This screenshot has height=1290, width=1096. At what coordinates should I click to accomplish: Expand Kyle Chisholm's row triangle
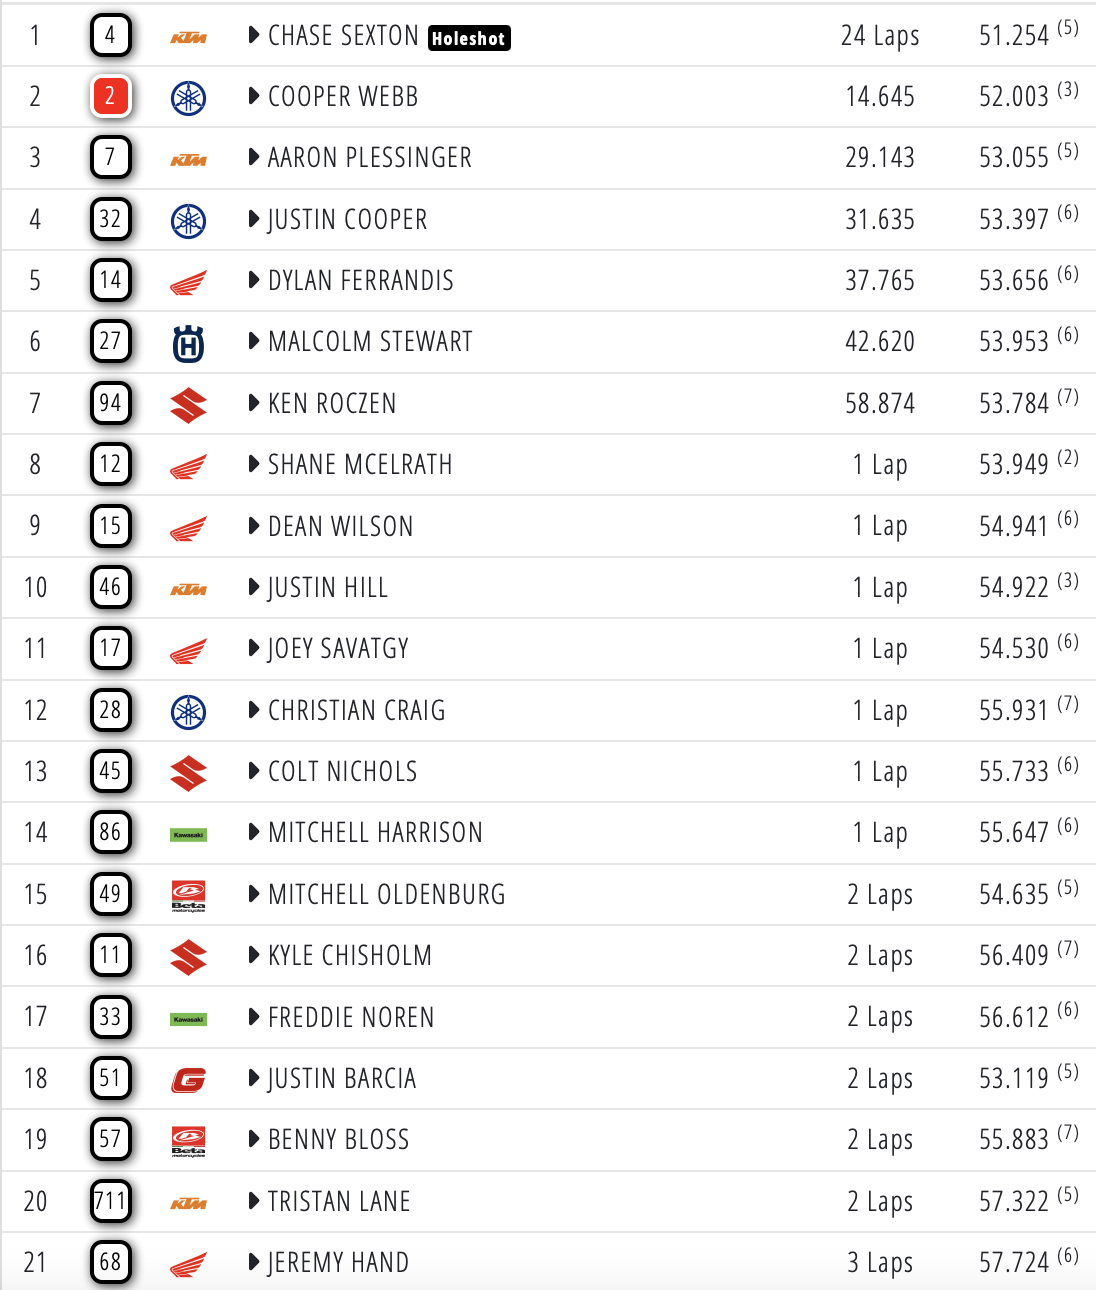tap(254, 956)
